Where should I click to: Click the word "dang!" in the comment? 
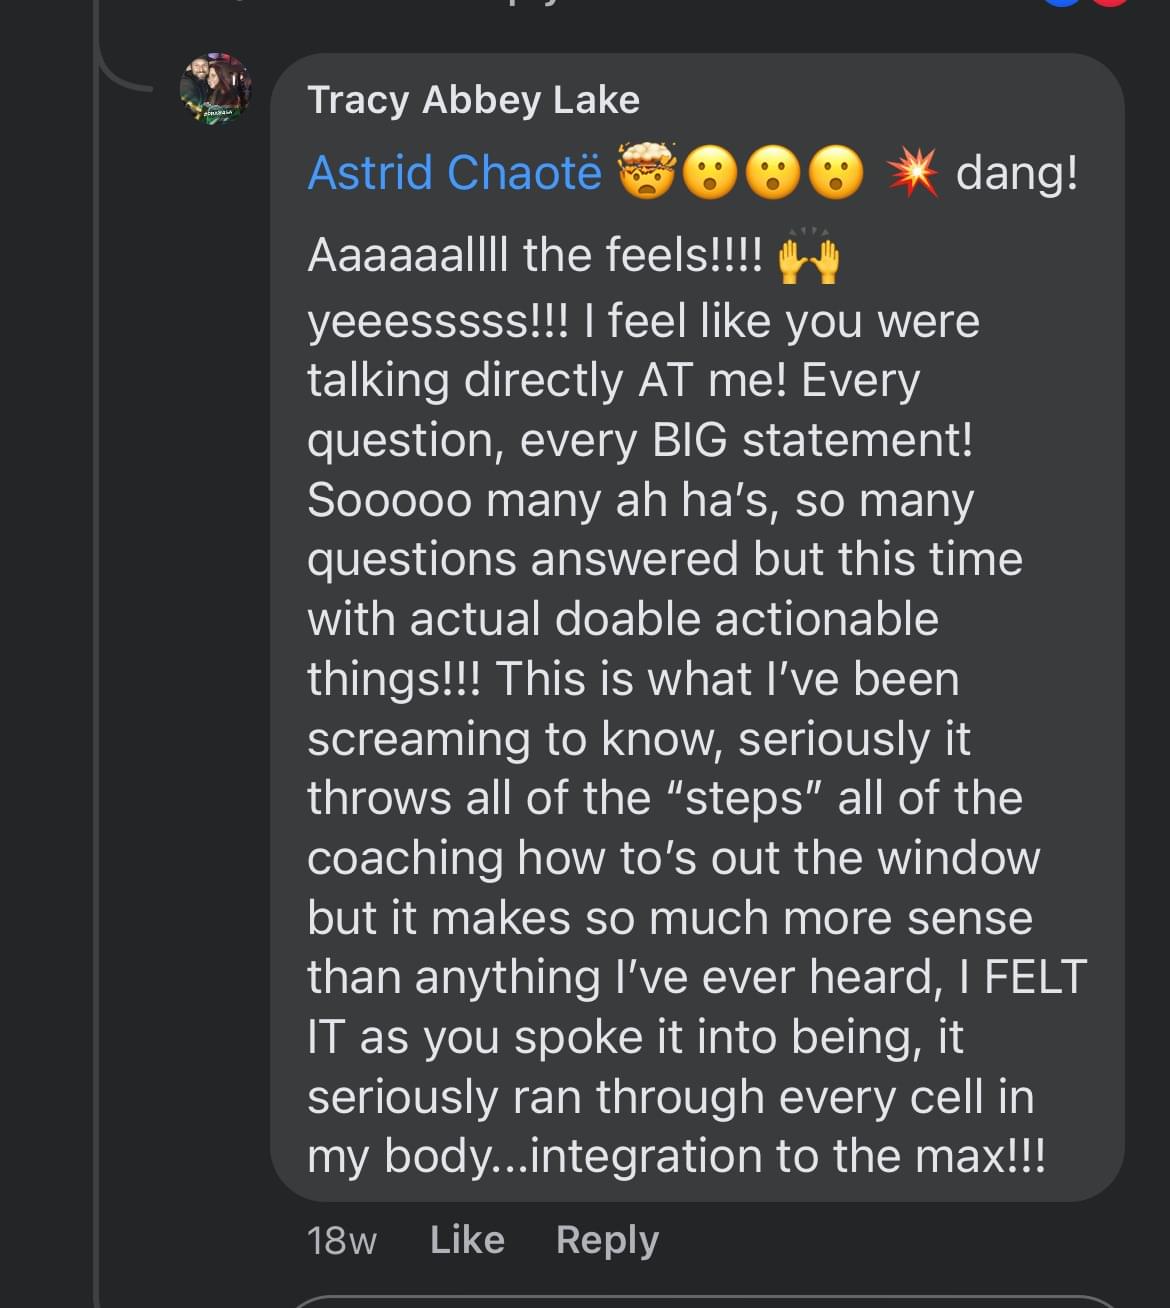coord(1017,172)
